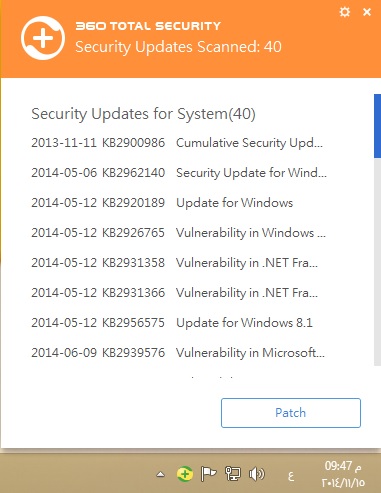Close the 360 Total Security popup
Viewport: 381px width, 493px height.
(367, 12)
